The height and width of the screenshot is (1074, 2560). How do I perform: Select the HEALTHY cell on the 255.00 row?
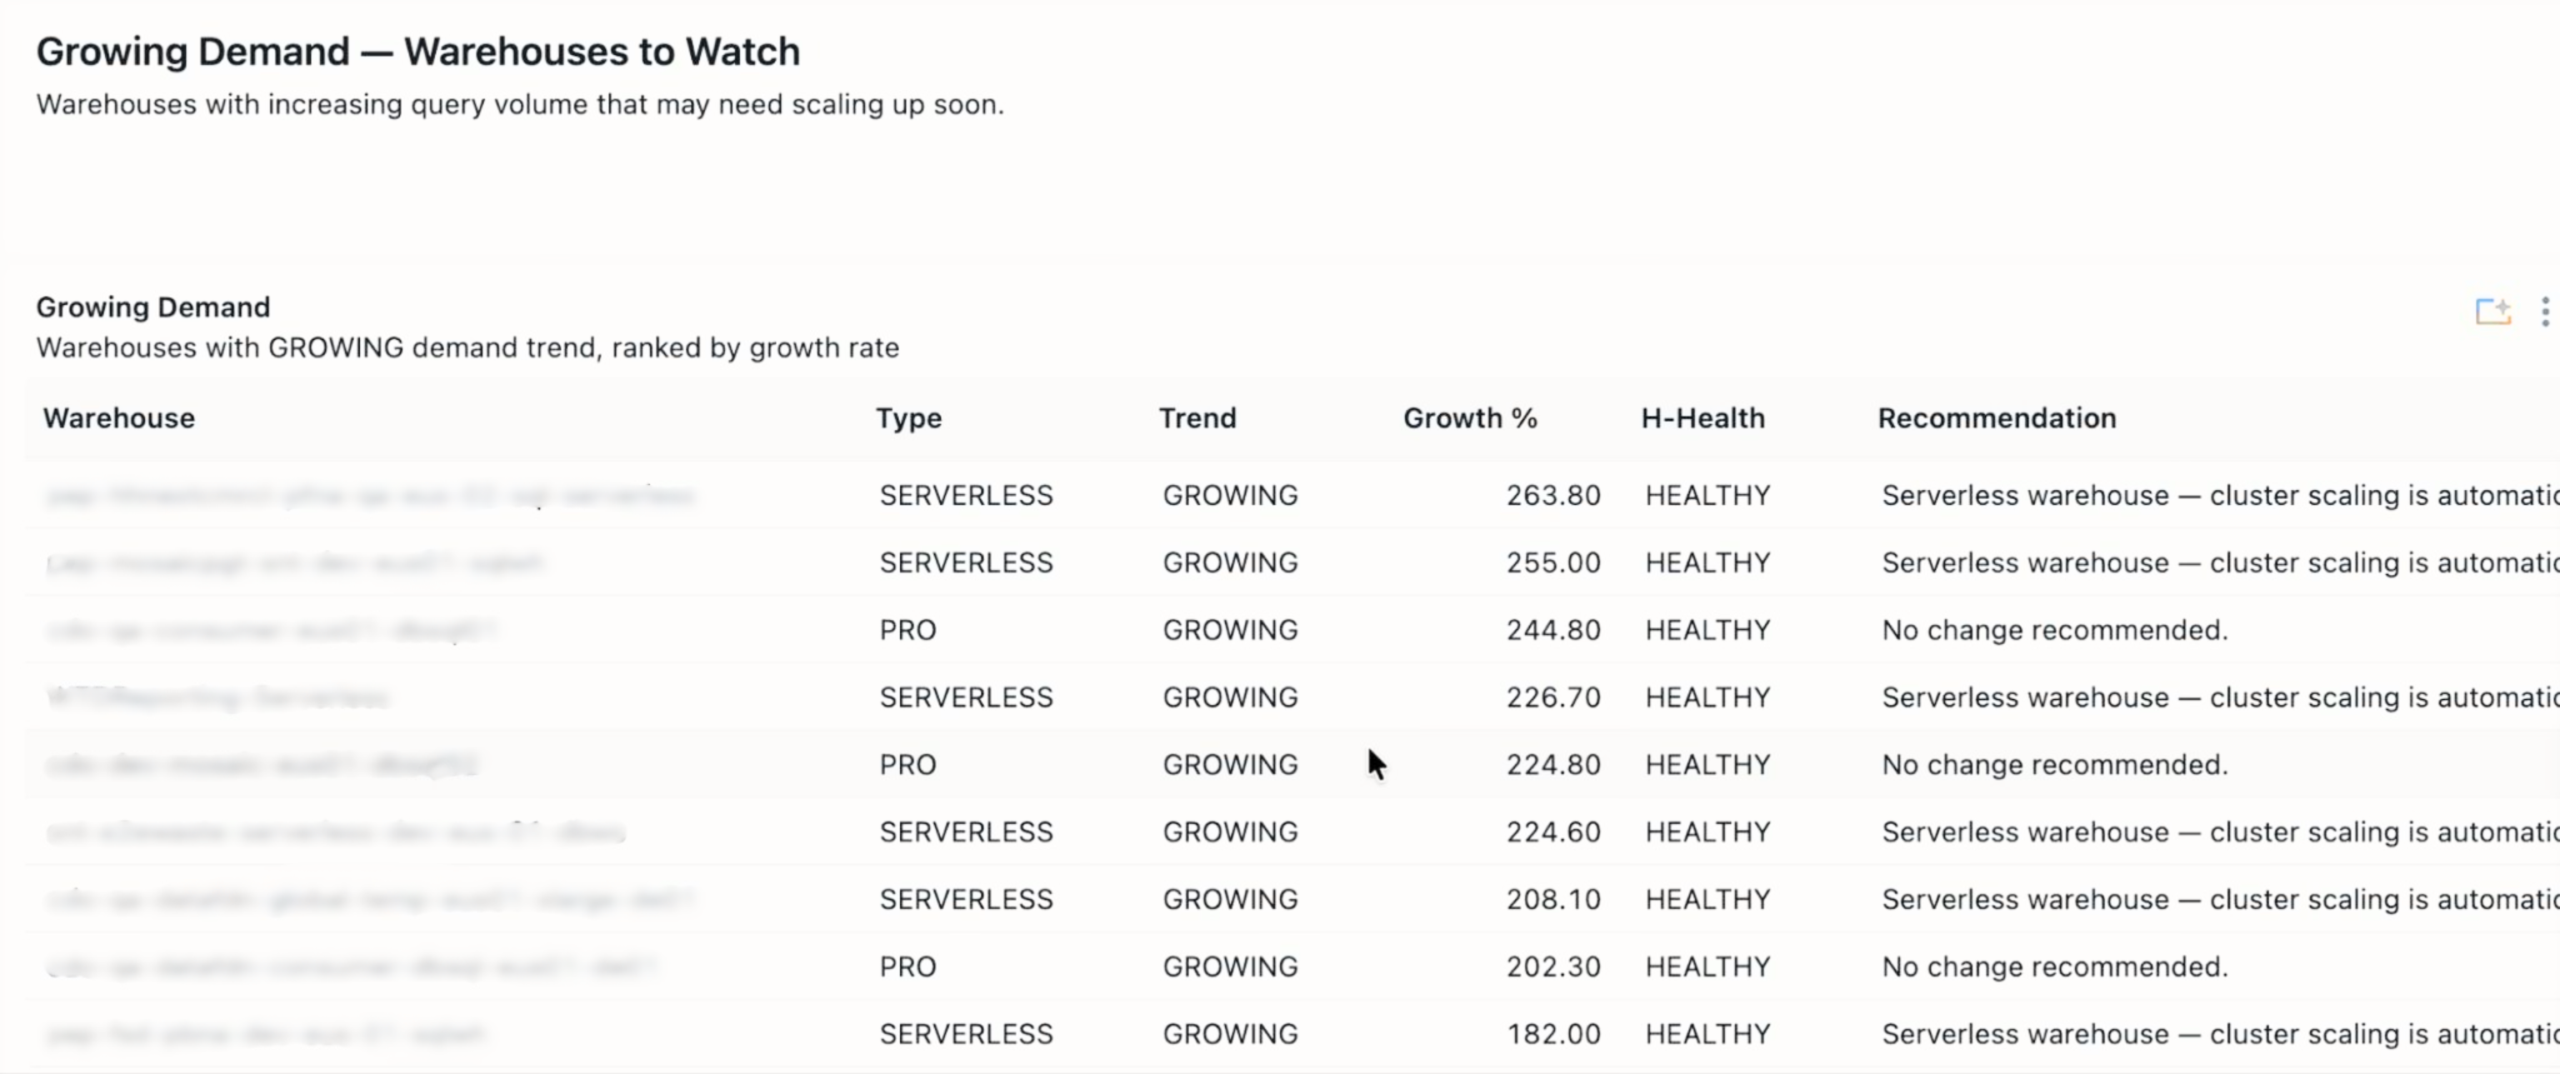pos(1708,562)
